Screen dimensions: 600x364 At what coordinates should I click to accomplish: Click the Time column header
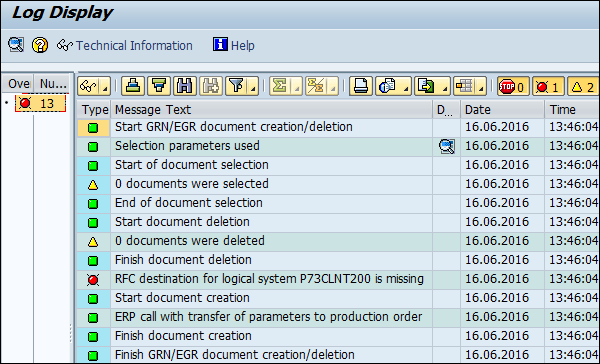pos(572,110)
